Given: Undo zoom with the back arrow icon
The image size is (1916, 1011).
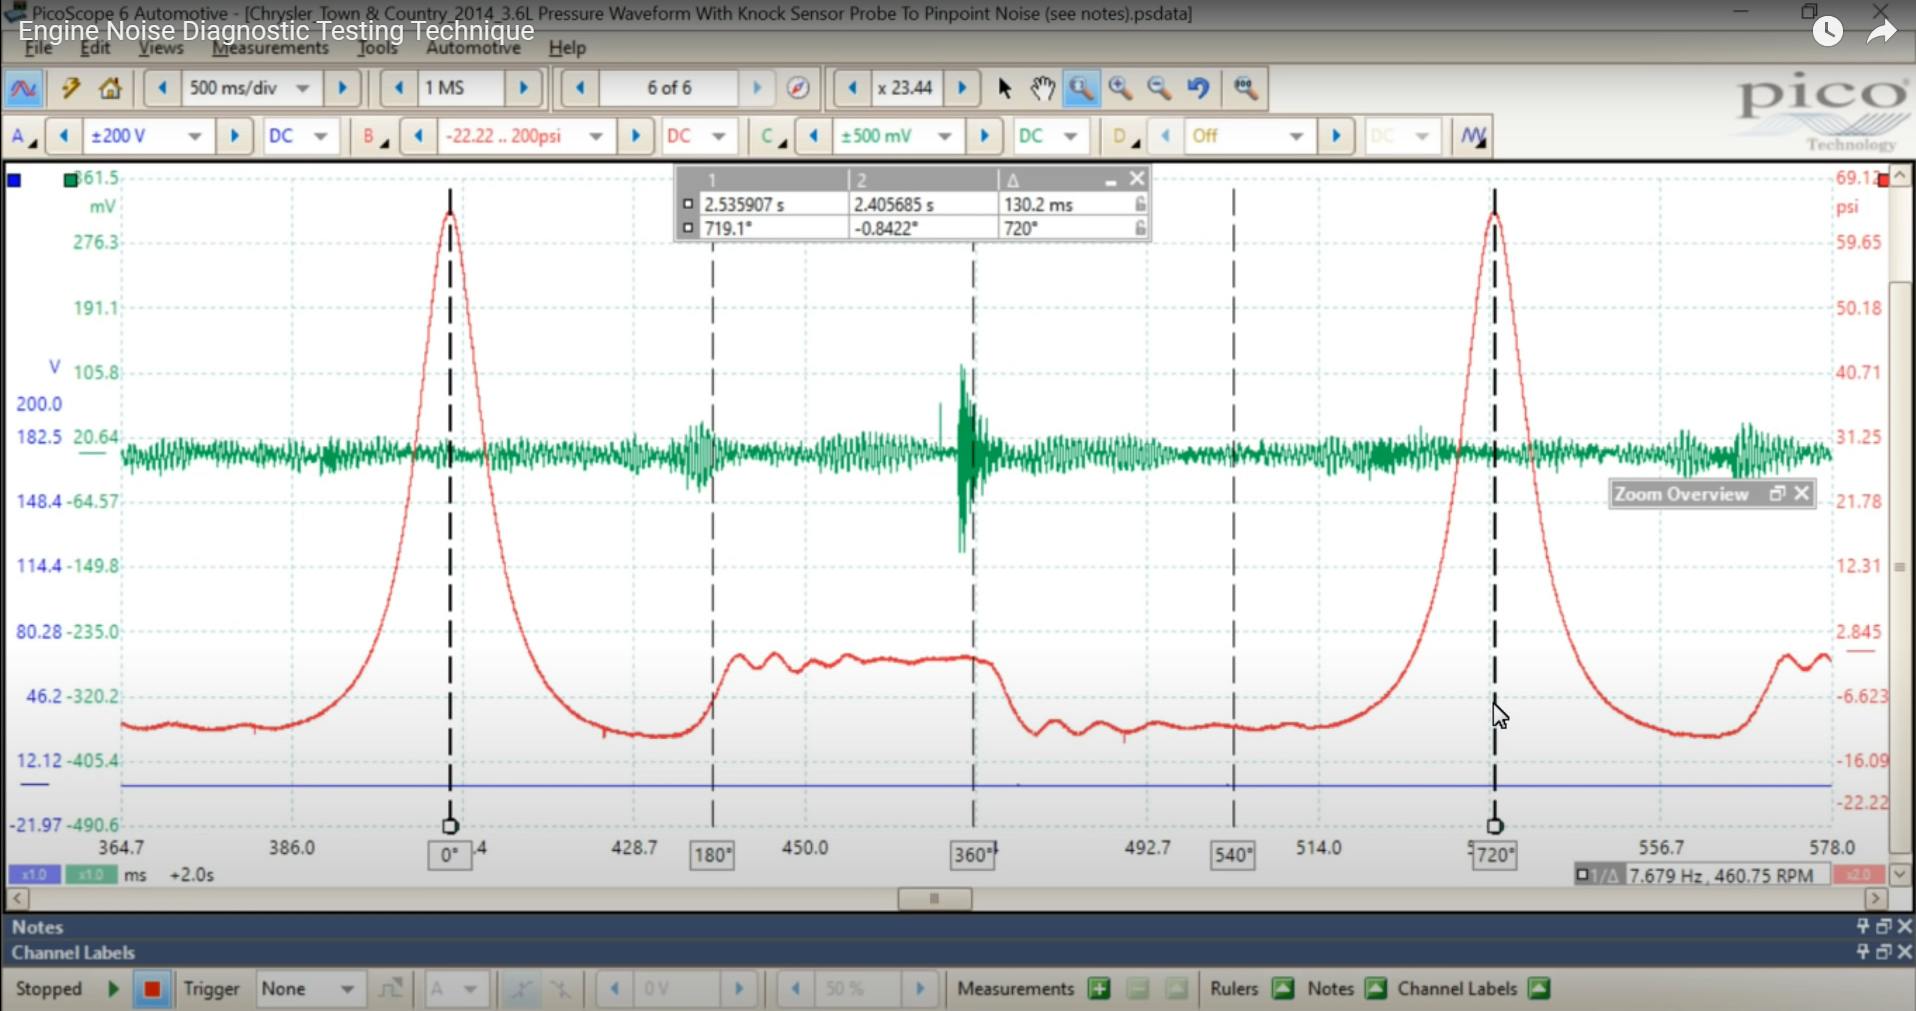Looking at the screenshot, I should 1198,88.
